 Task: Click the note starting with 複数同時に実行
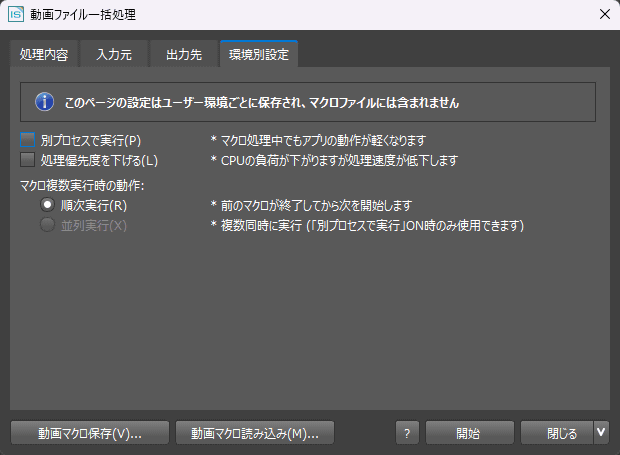tap(367, 225)
